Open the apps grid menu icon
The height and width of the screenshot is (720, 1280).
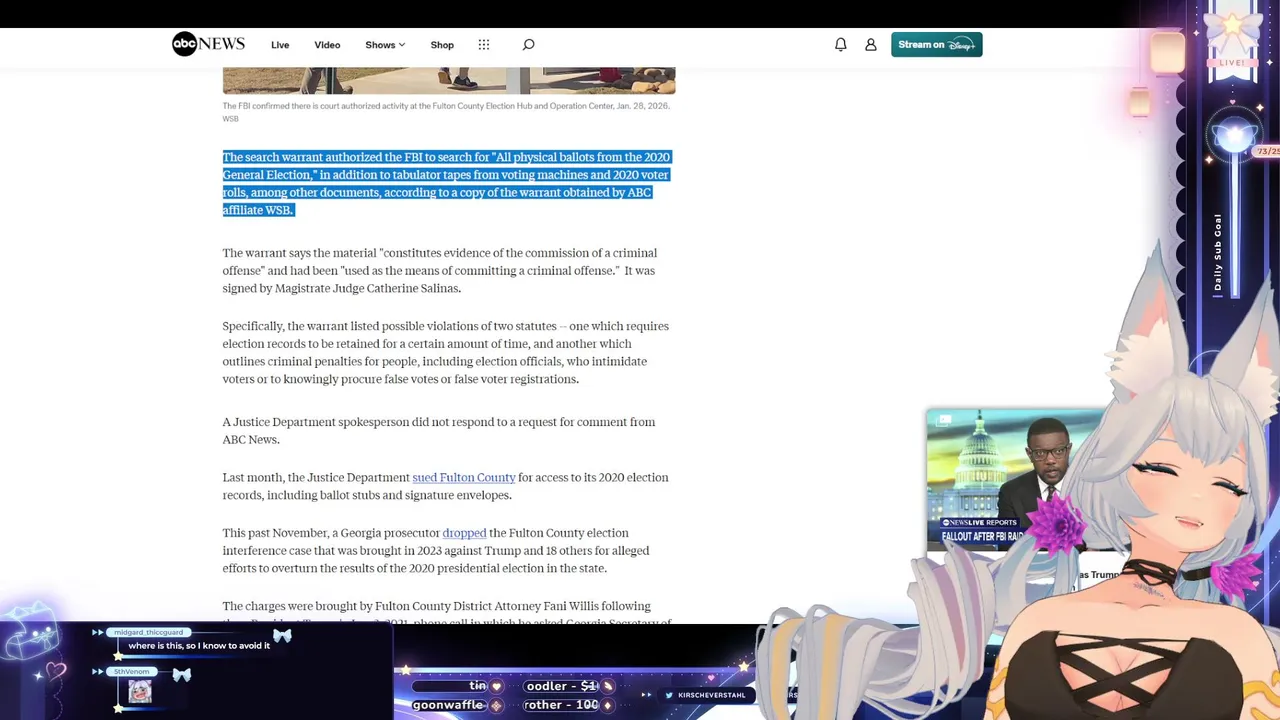(x=484, y=44)
